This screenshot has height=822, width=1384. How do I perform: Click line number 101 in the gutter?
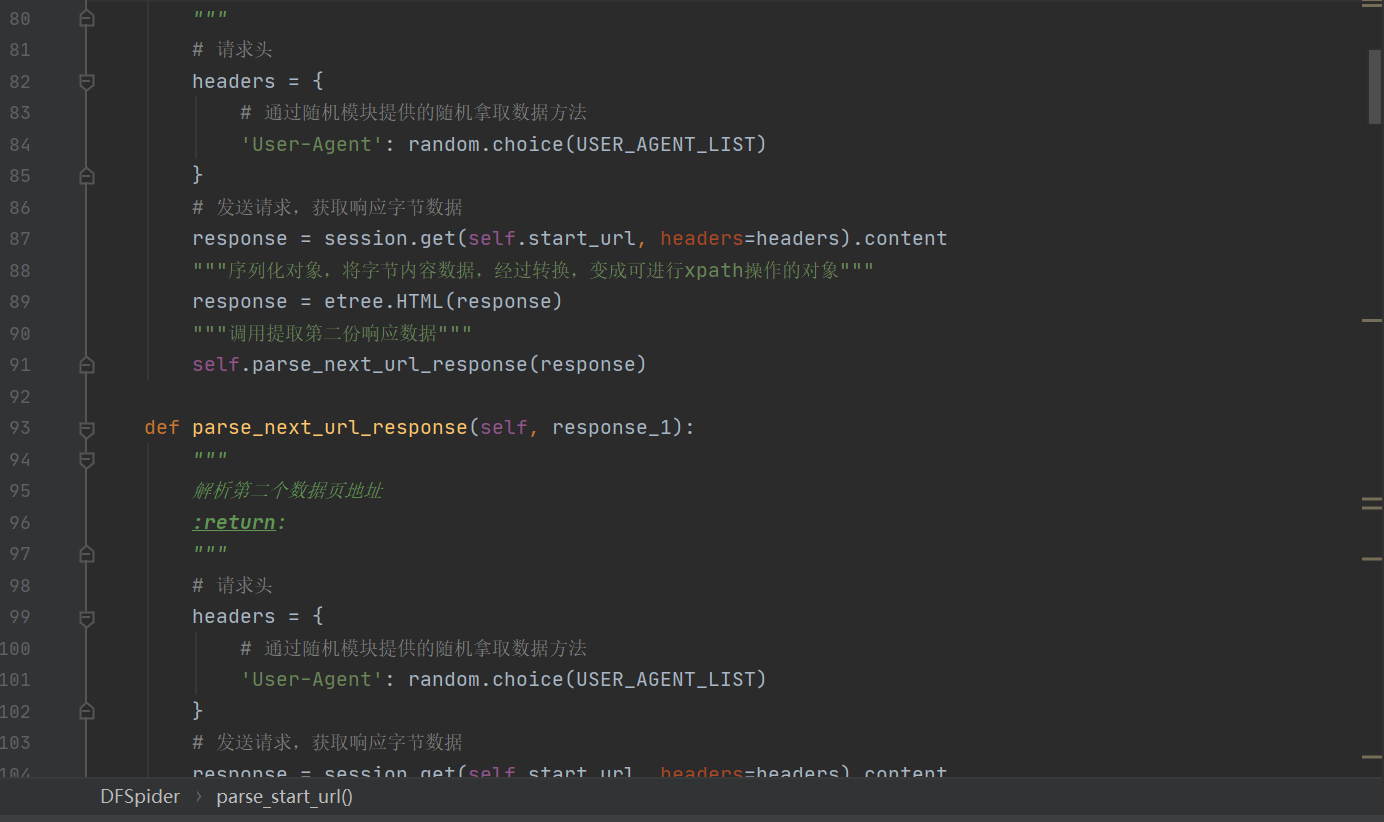coord(15,680)
